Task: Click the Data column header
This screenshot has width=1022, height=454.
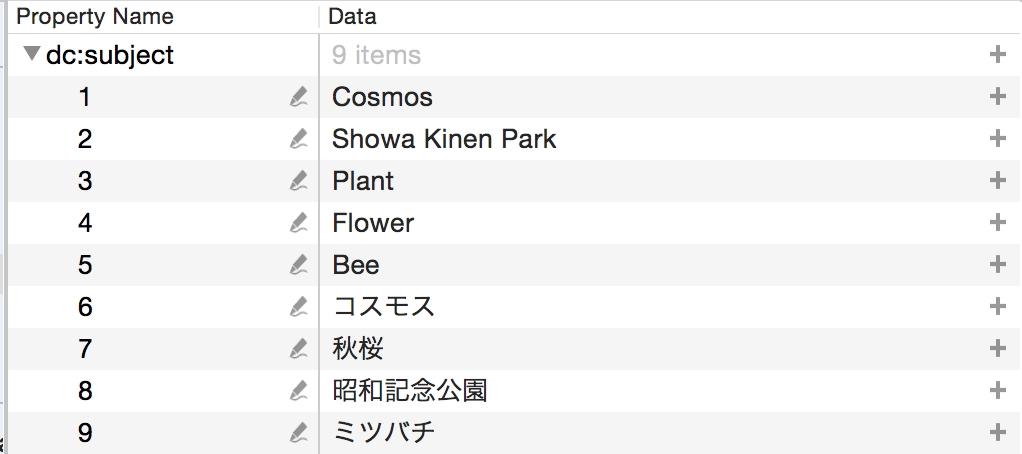Action: (x=352, y=17)
